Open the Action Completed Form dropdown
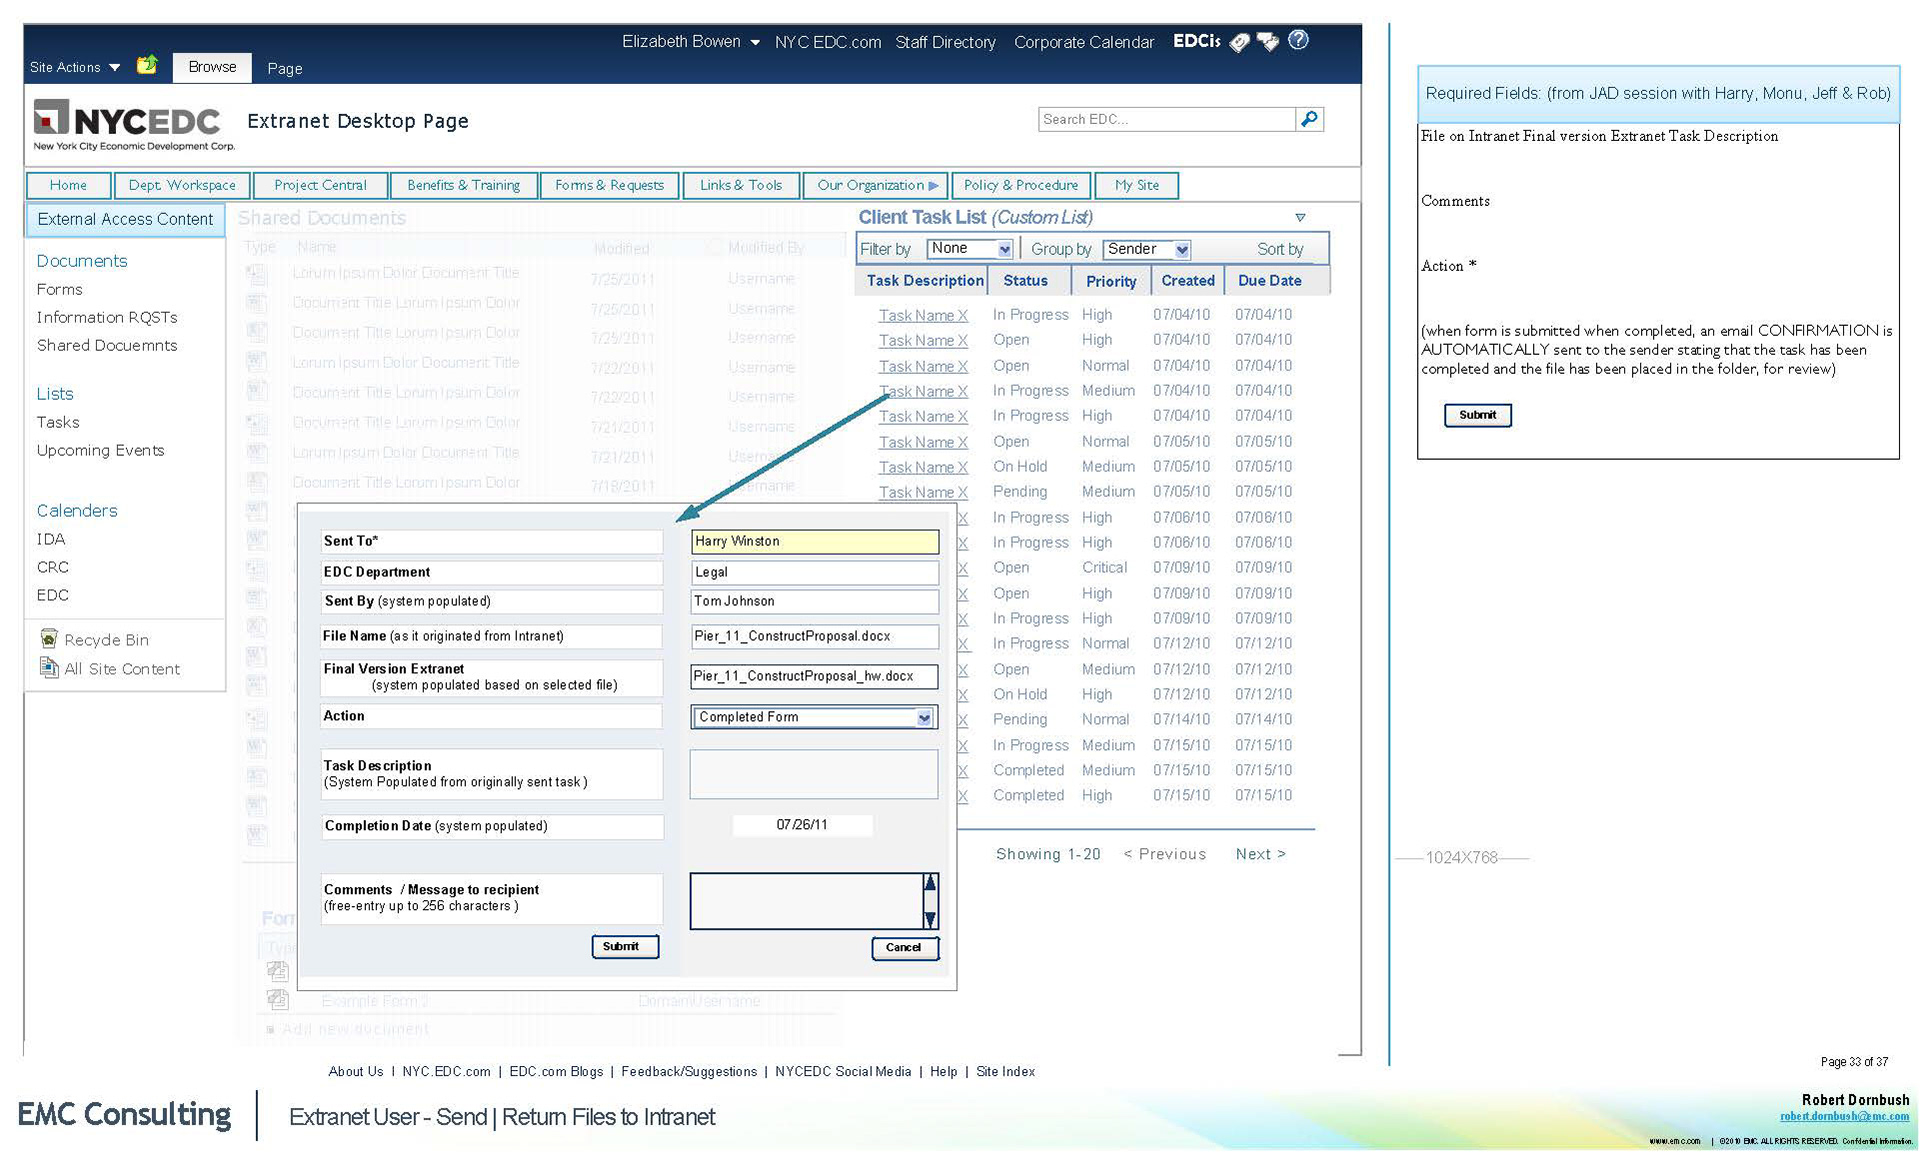1920x1152 pixels. click(924, 717)
